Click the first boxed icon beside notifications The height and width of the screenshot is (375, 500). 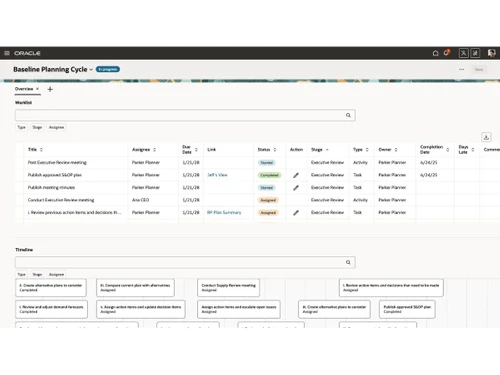click(x=463, y=53)
